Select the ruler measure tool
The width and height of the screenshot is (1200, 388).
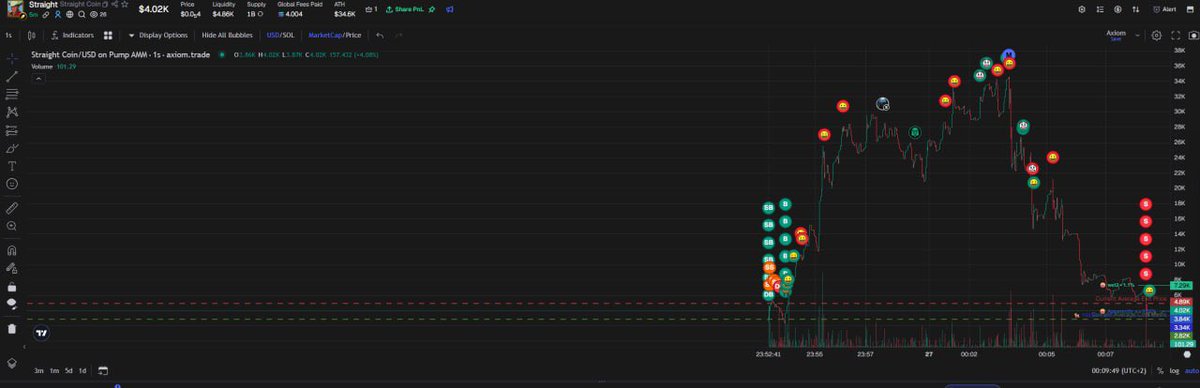click(x=12, y=208)
